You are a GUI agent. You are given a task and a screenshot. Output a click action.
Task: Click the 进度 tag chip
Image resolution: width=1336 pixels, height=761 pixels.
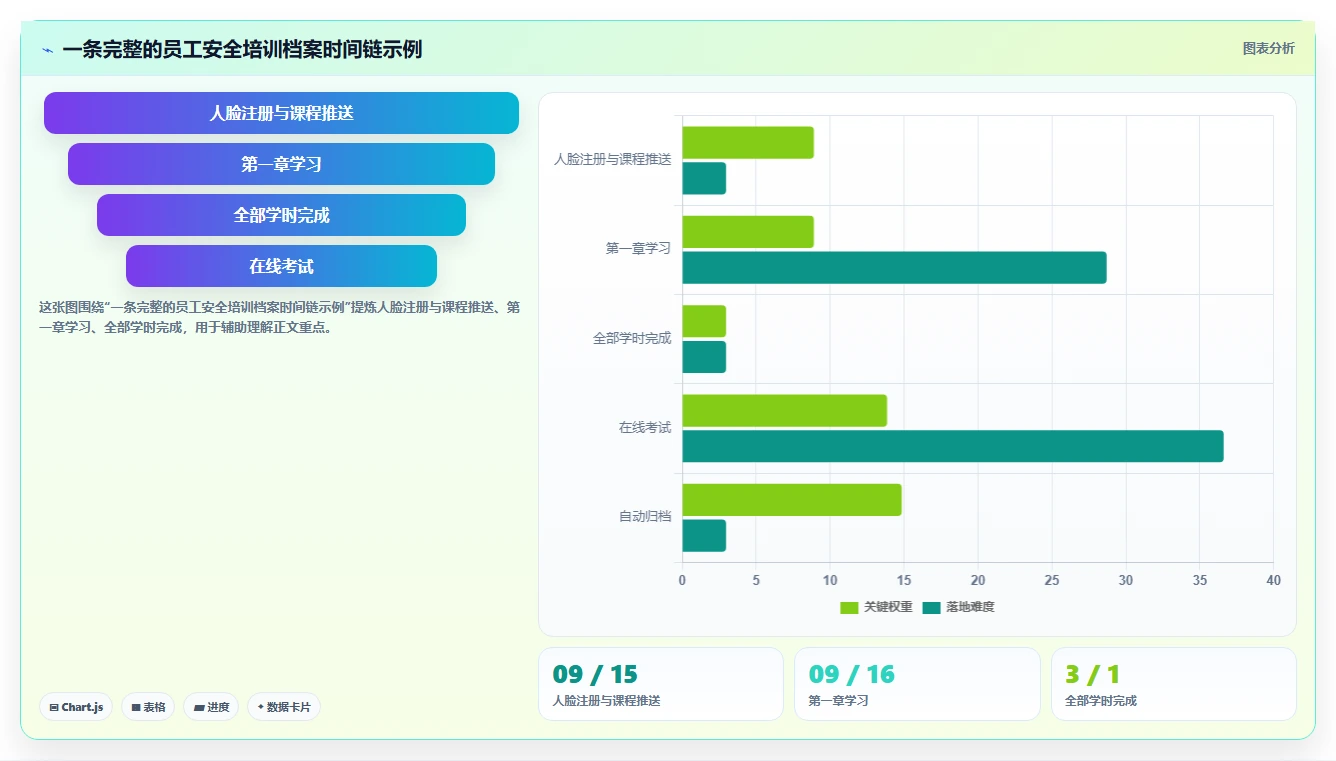point(211,707)
